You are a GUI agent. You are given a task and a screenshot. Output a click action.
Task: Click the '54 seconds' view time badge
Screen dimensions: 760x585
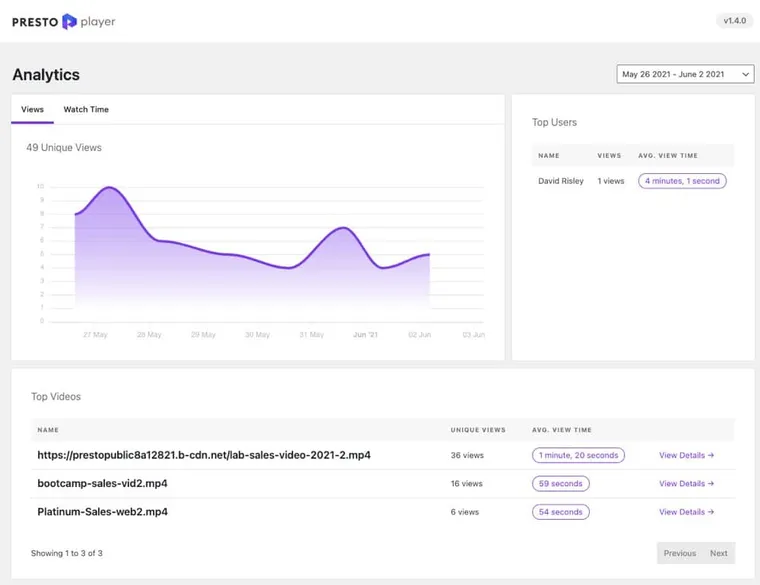pyautogui.click(x=561, y=512)
